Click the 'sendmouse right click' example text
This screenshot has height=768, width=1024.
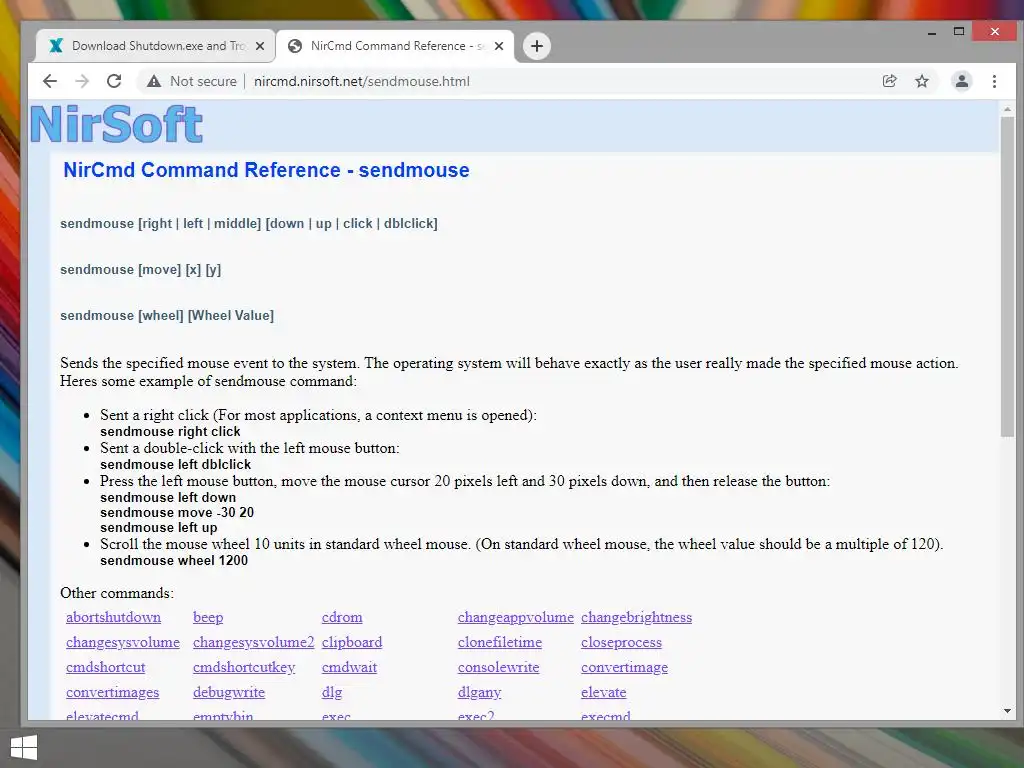(170, 431)
